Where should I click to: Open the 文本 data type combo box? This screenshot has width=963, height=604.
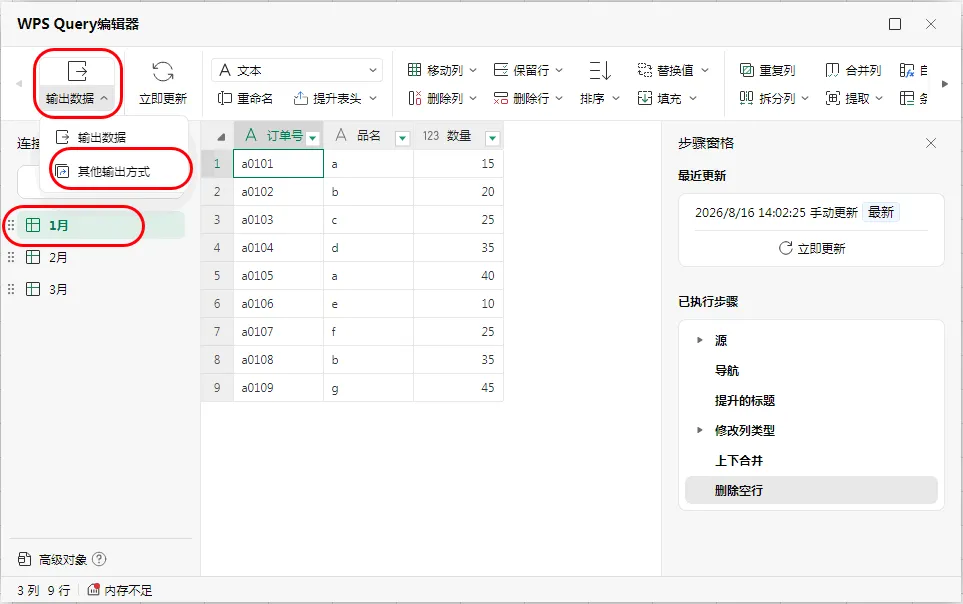[x=297, y=70]
